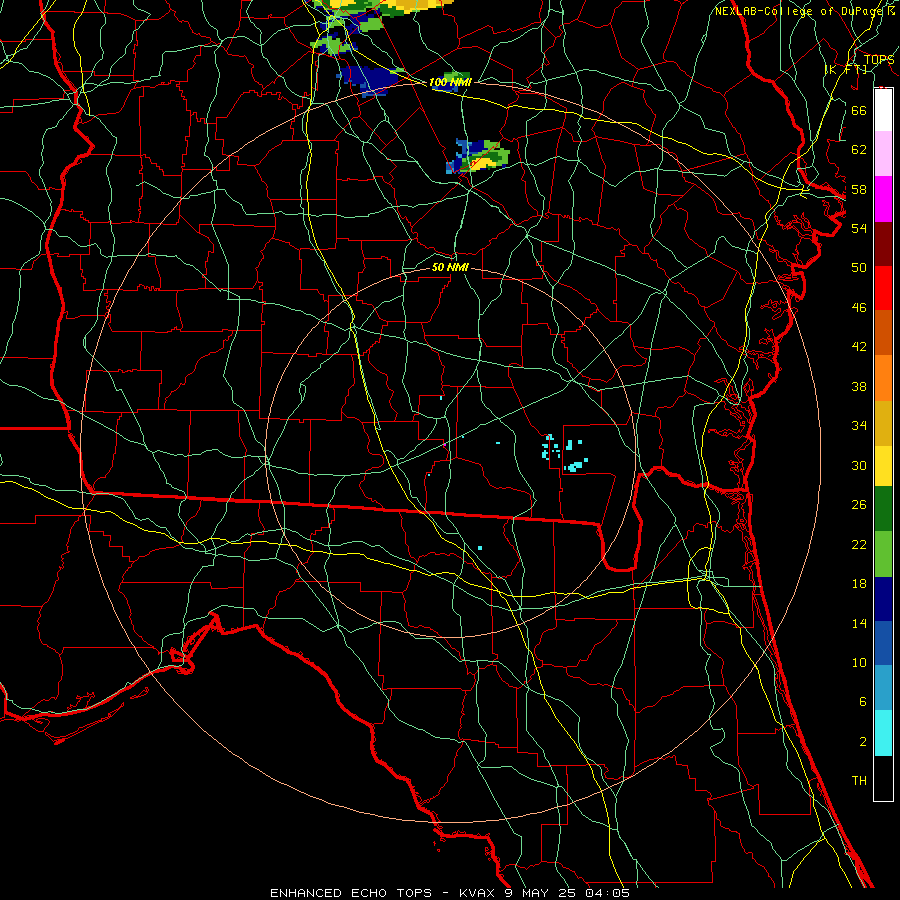This screenshot has width=900, height=900.
Task: Click the bright red legend swatch
Action: point(883,288)
